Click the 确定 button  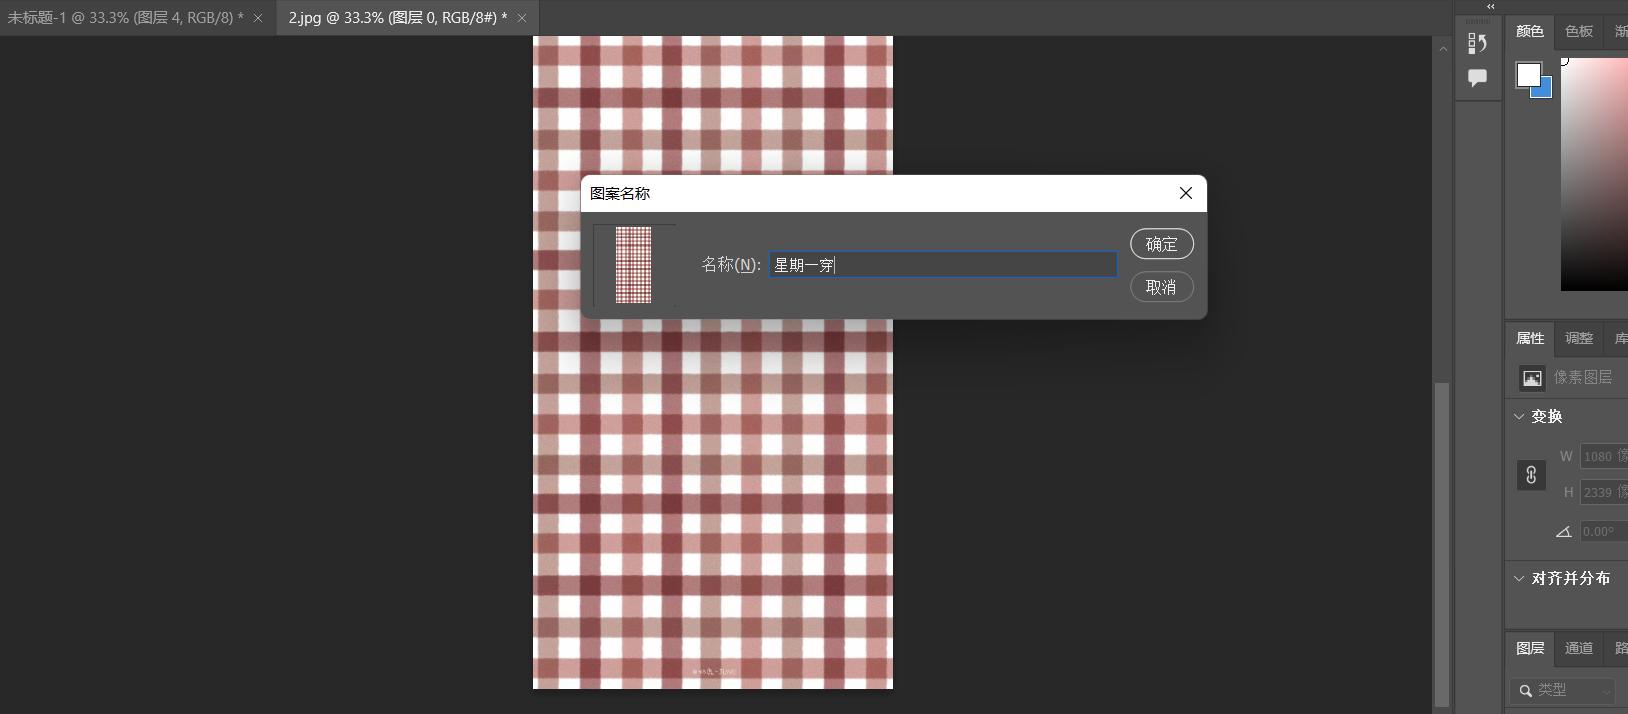[x=1161, y=244]
